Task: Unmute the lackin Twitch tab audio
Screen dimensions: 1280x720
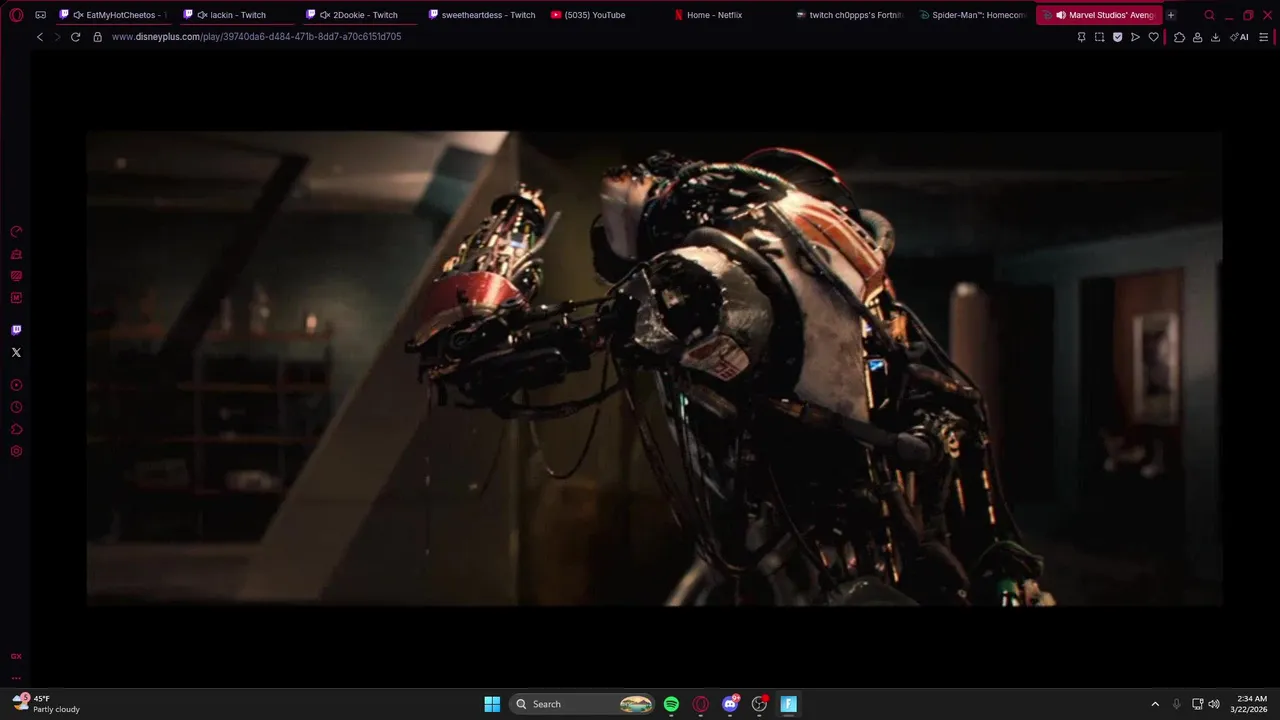Action: (x=202, y=15)
